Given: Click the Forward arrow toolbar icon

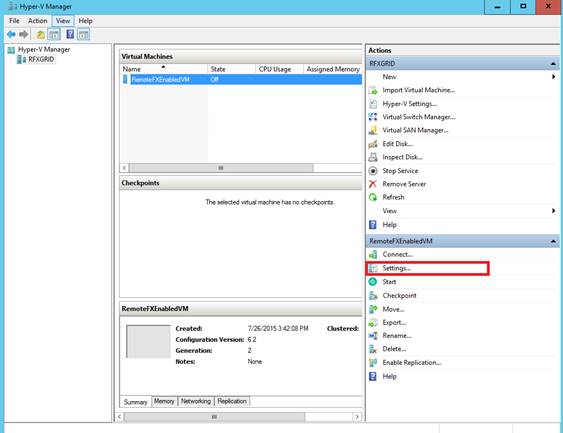Looking at the screenshot, I should click(24, 34).
